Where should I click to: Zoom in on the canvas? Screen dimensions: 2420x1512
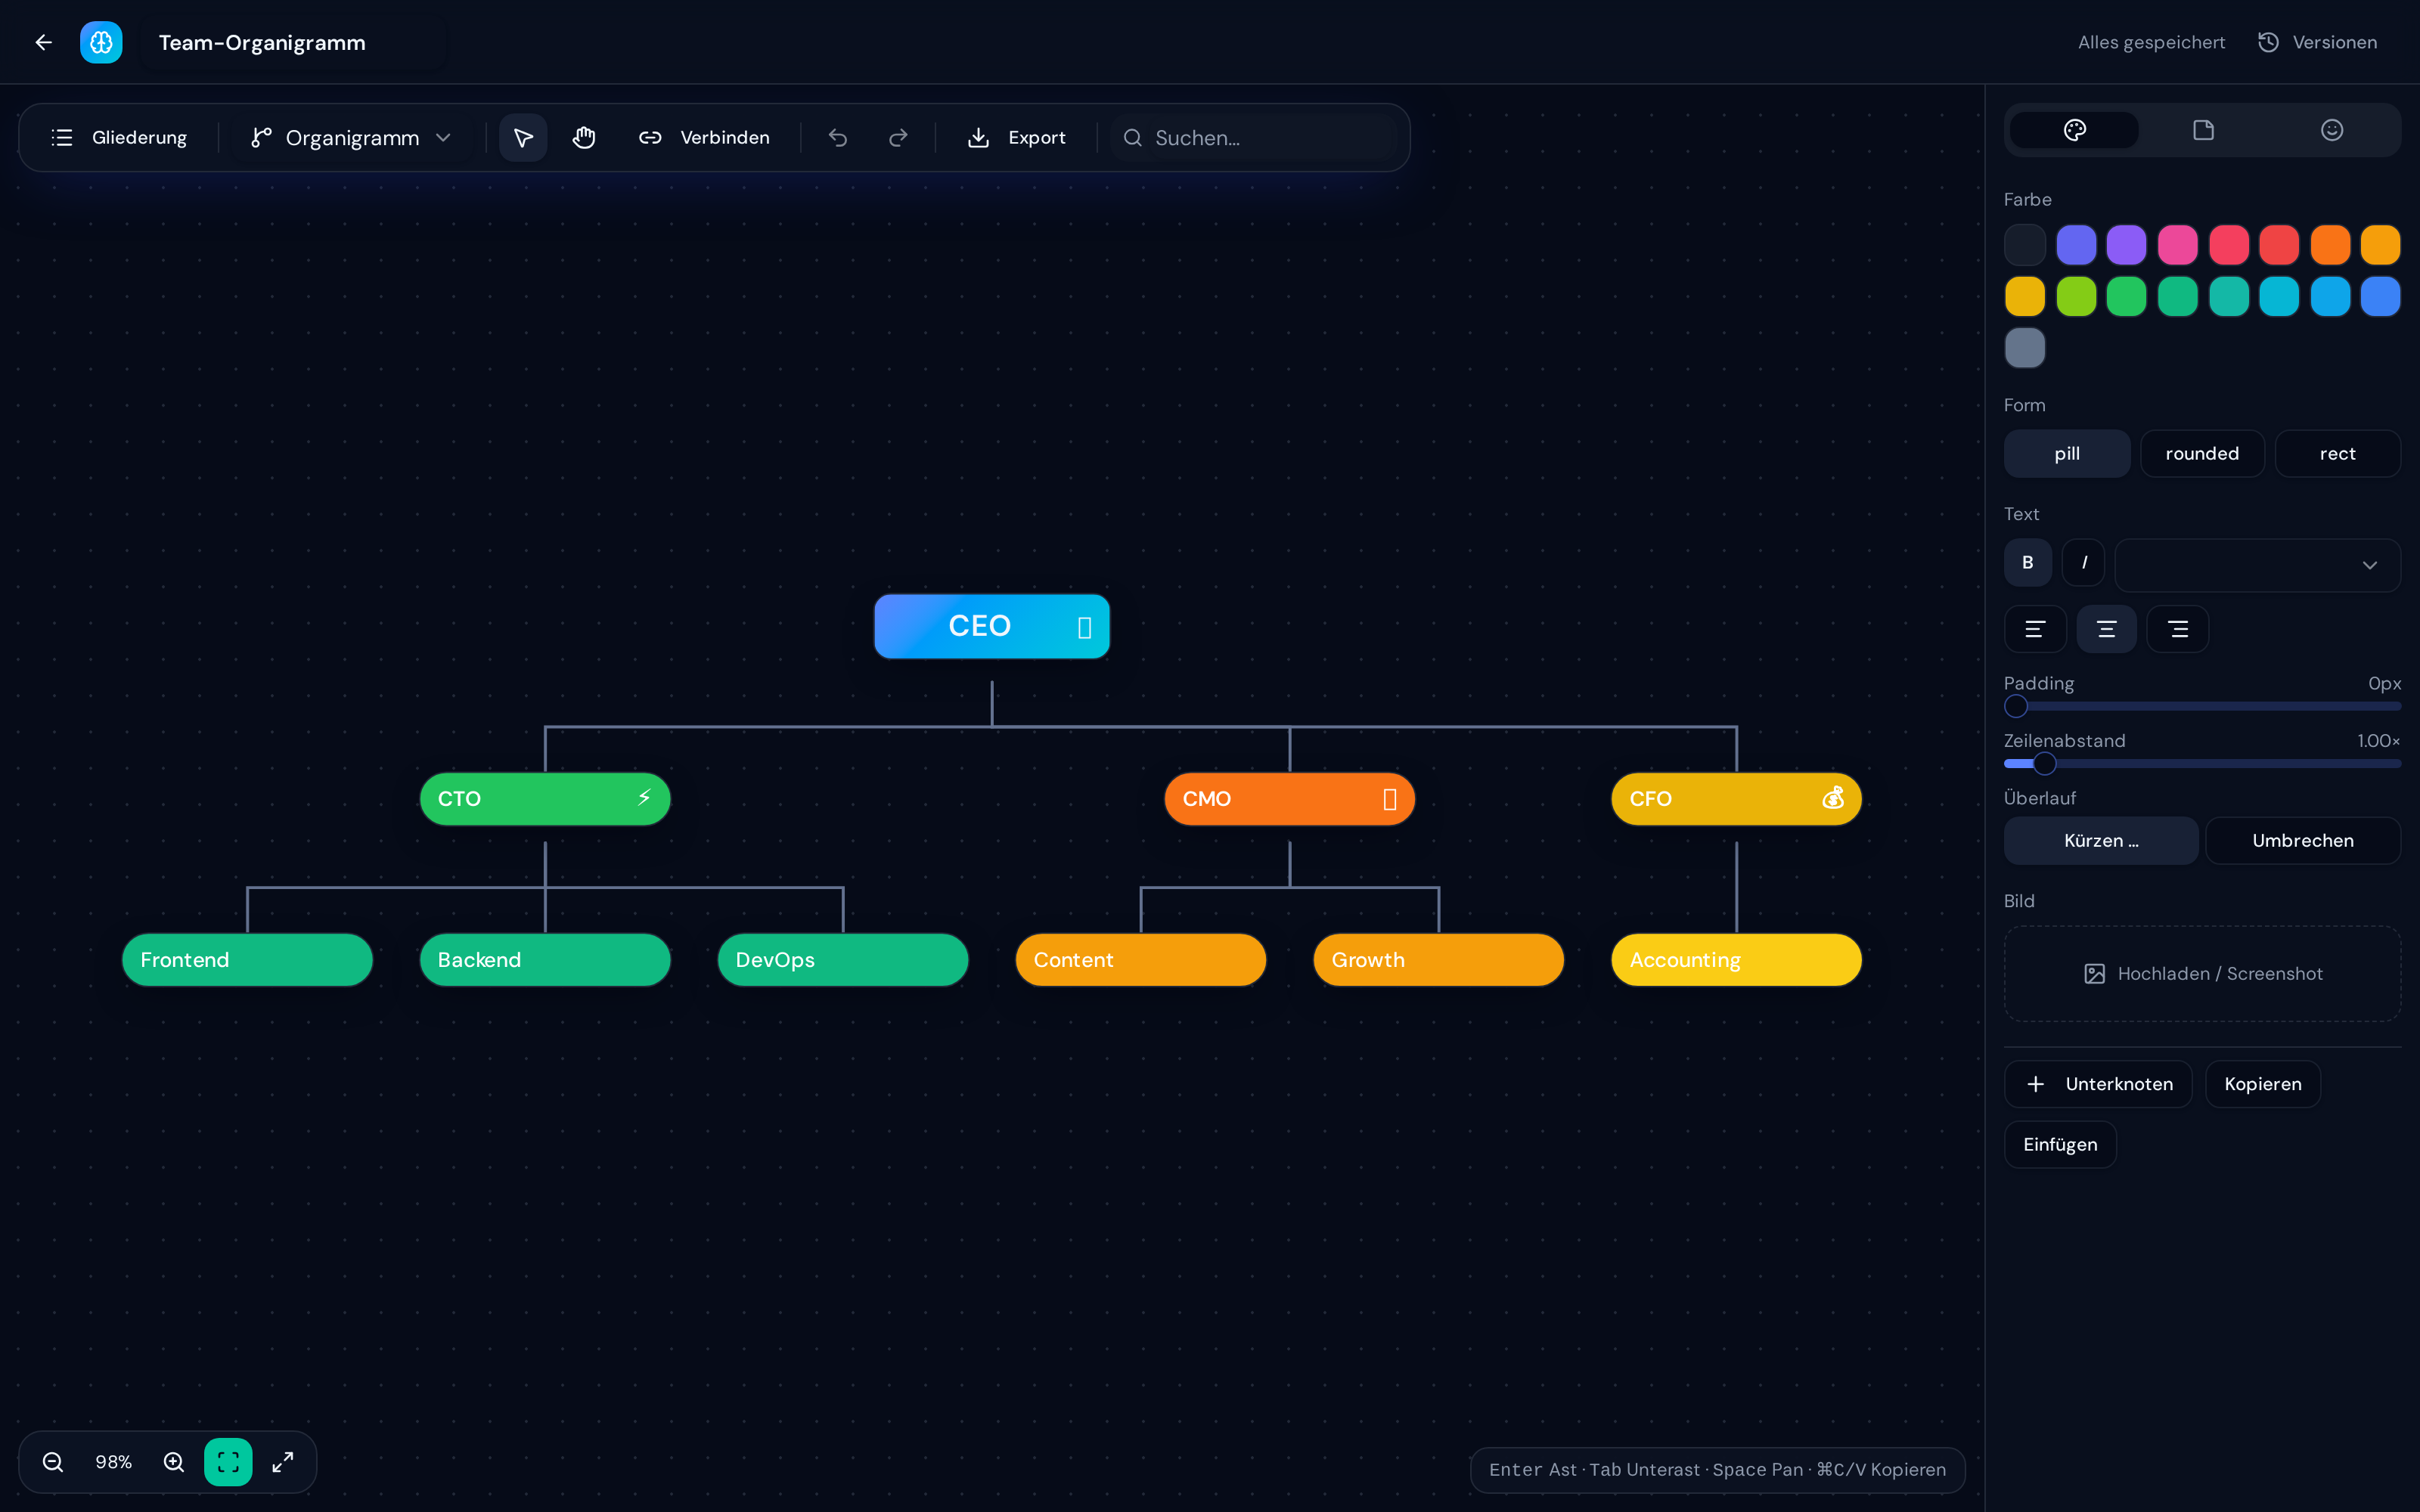(x=174, y=1462)
